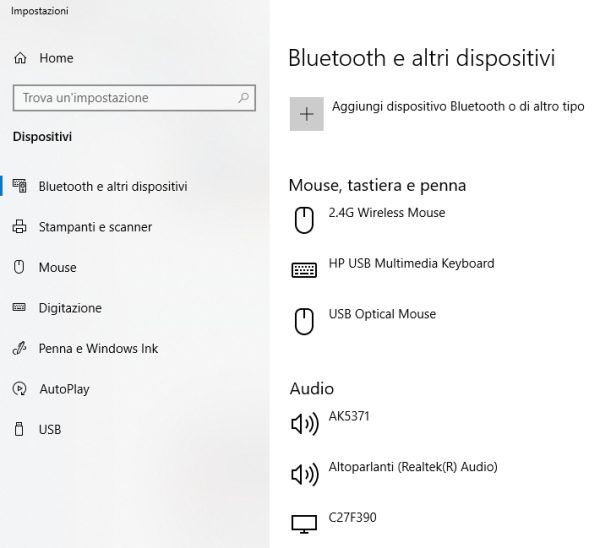Click the AK5371 speaker icon
This screenshot has height=548, width=600.
[x=305, y=424]
